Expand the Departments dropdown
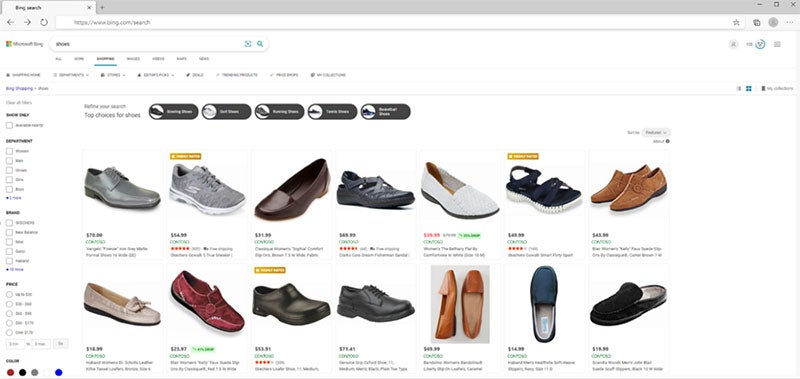This screenshot has width=800, height=379. [x=71, y=75]
